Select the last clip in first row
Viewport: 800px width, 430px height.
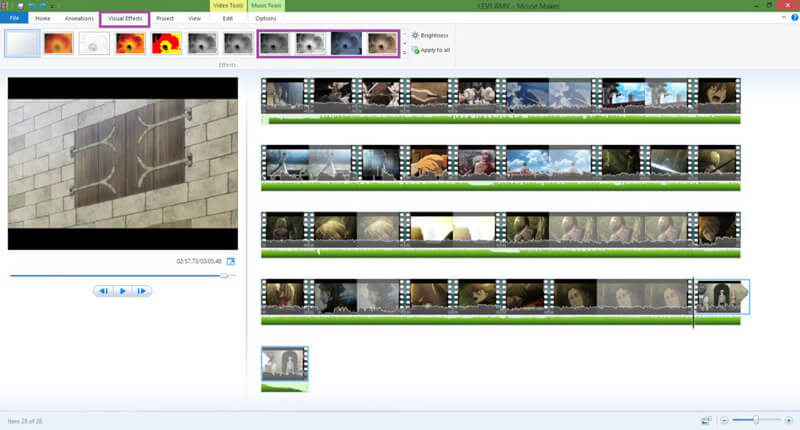click(717, 95)
